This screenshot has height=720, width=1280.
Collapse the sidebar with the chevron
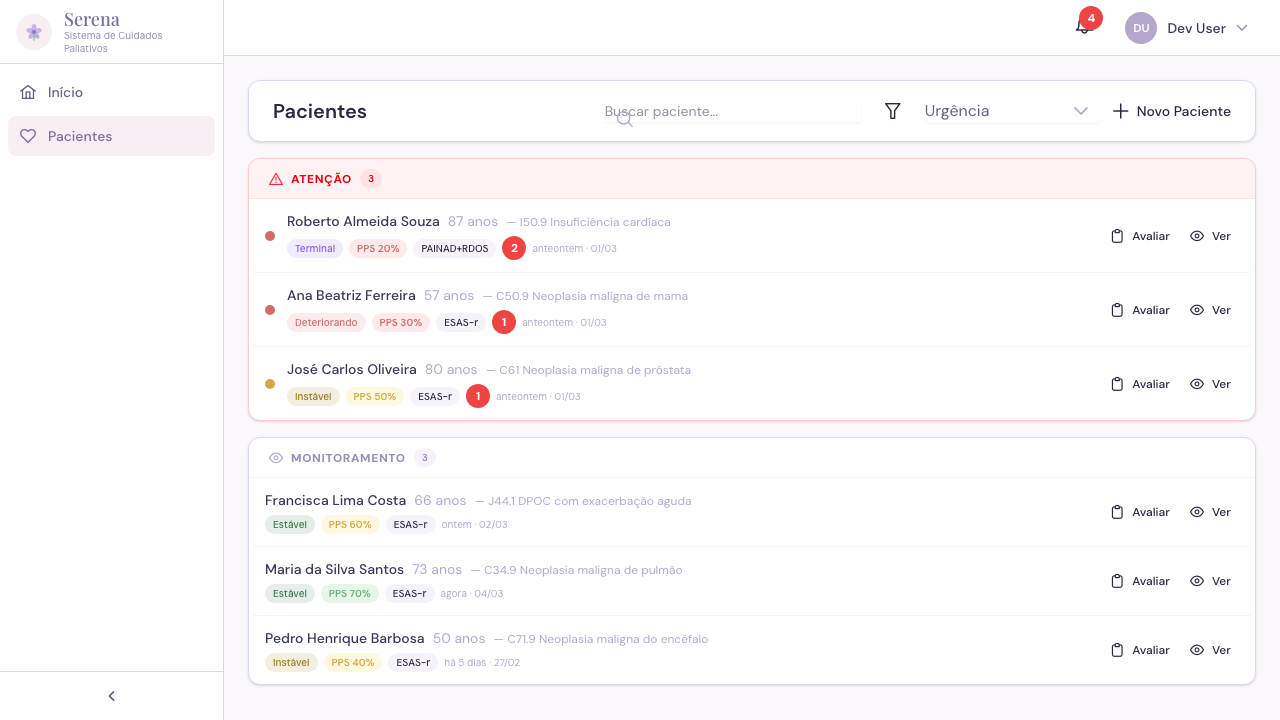coord(111,696)
